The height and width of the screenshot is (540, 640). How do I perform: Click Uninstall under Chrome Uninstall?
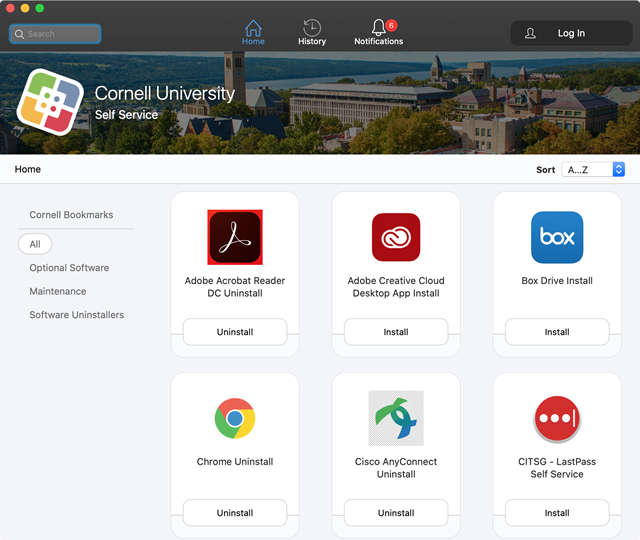point(235,513)
